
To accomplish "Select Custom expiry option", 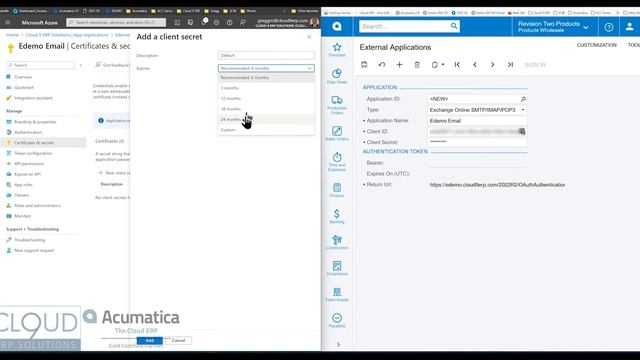I will 266,130.
